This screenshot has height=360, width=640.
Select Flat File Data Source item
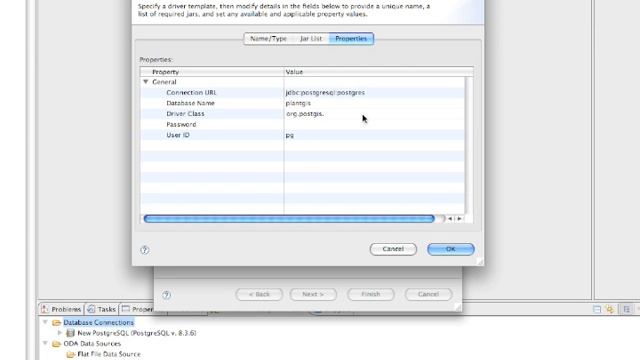tap(109, 354)
